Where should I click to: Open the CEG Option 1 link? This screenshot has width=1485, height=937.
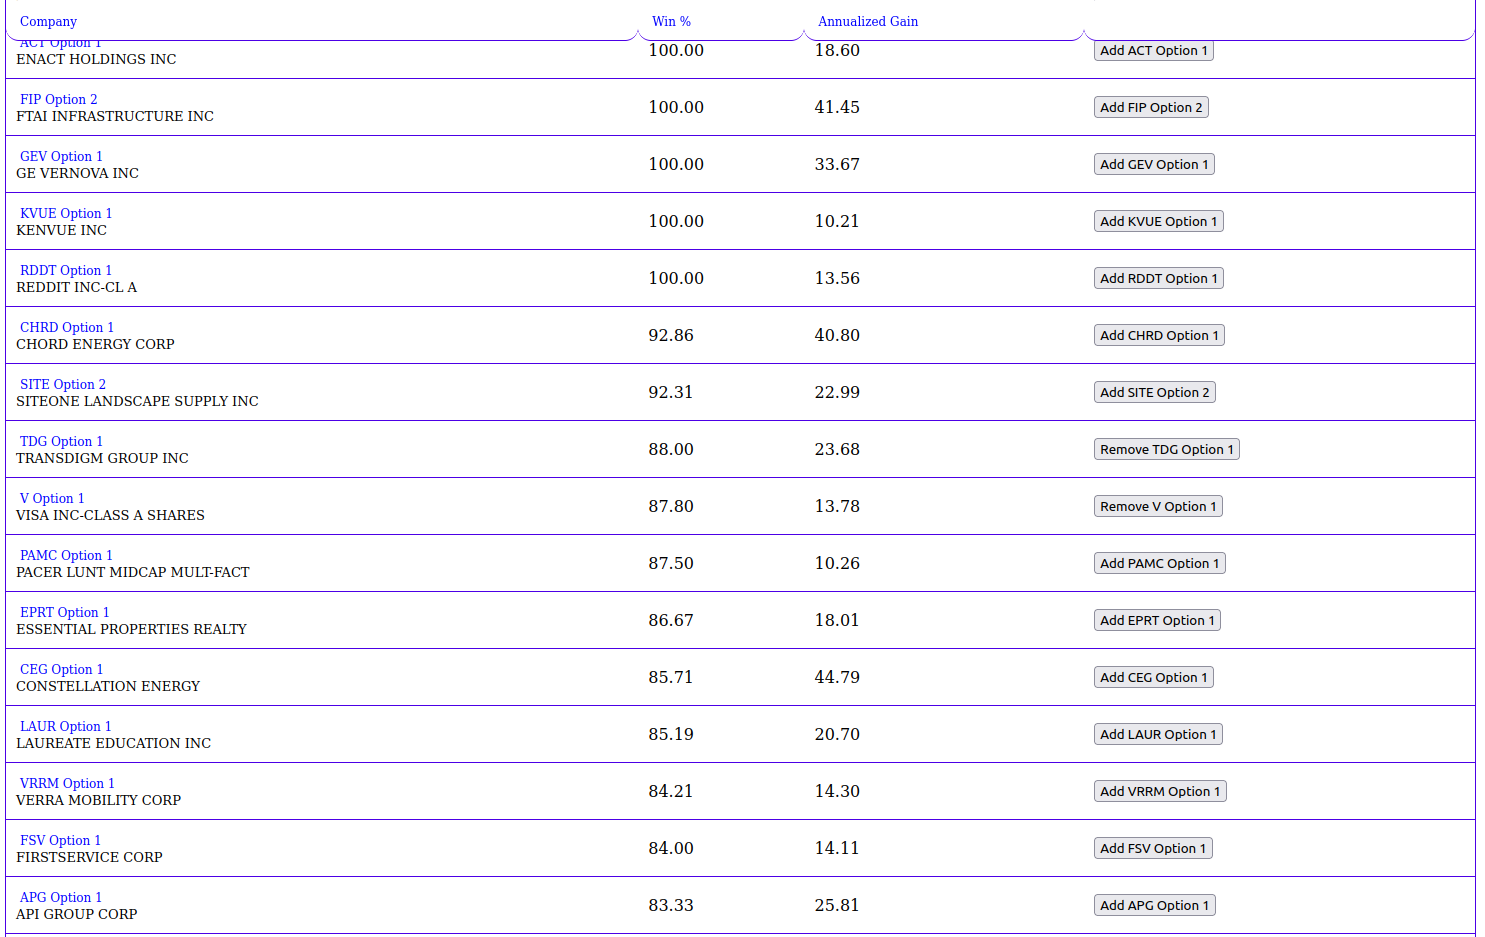click(61, 669)
